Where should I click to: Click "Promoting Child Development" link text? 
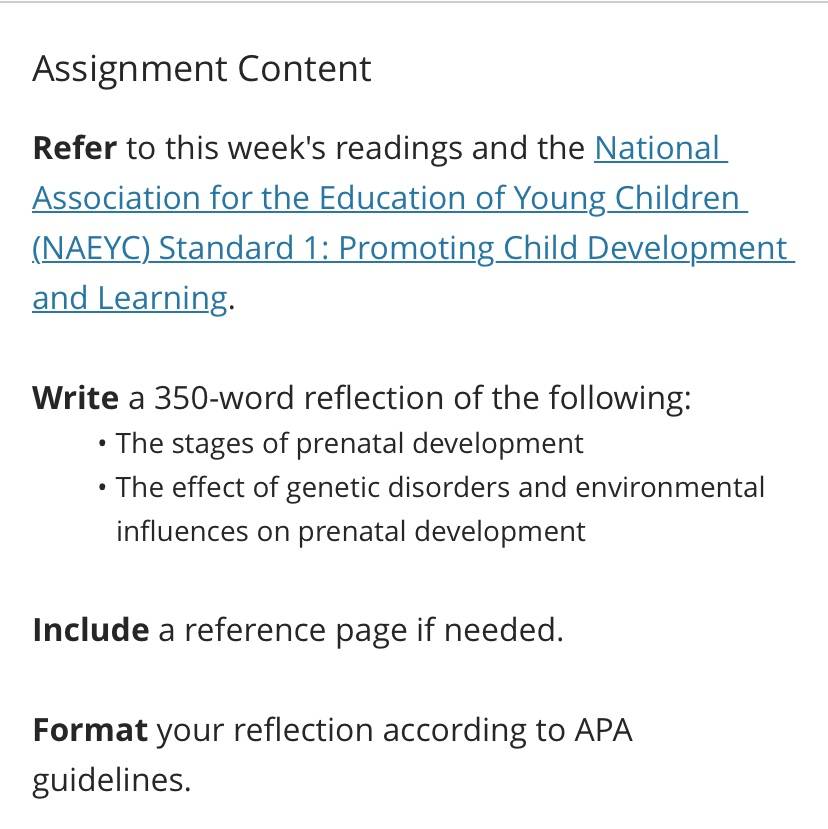(x=563, y=248)
